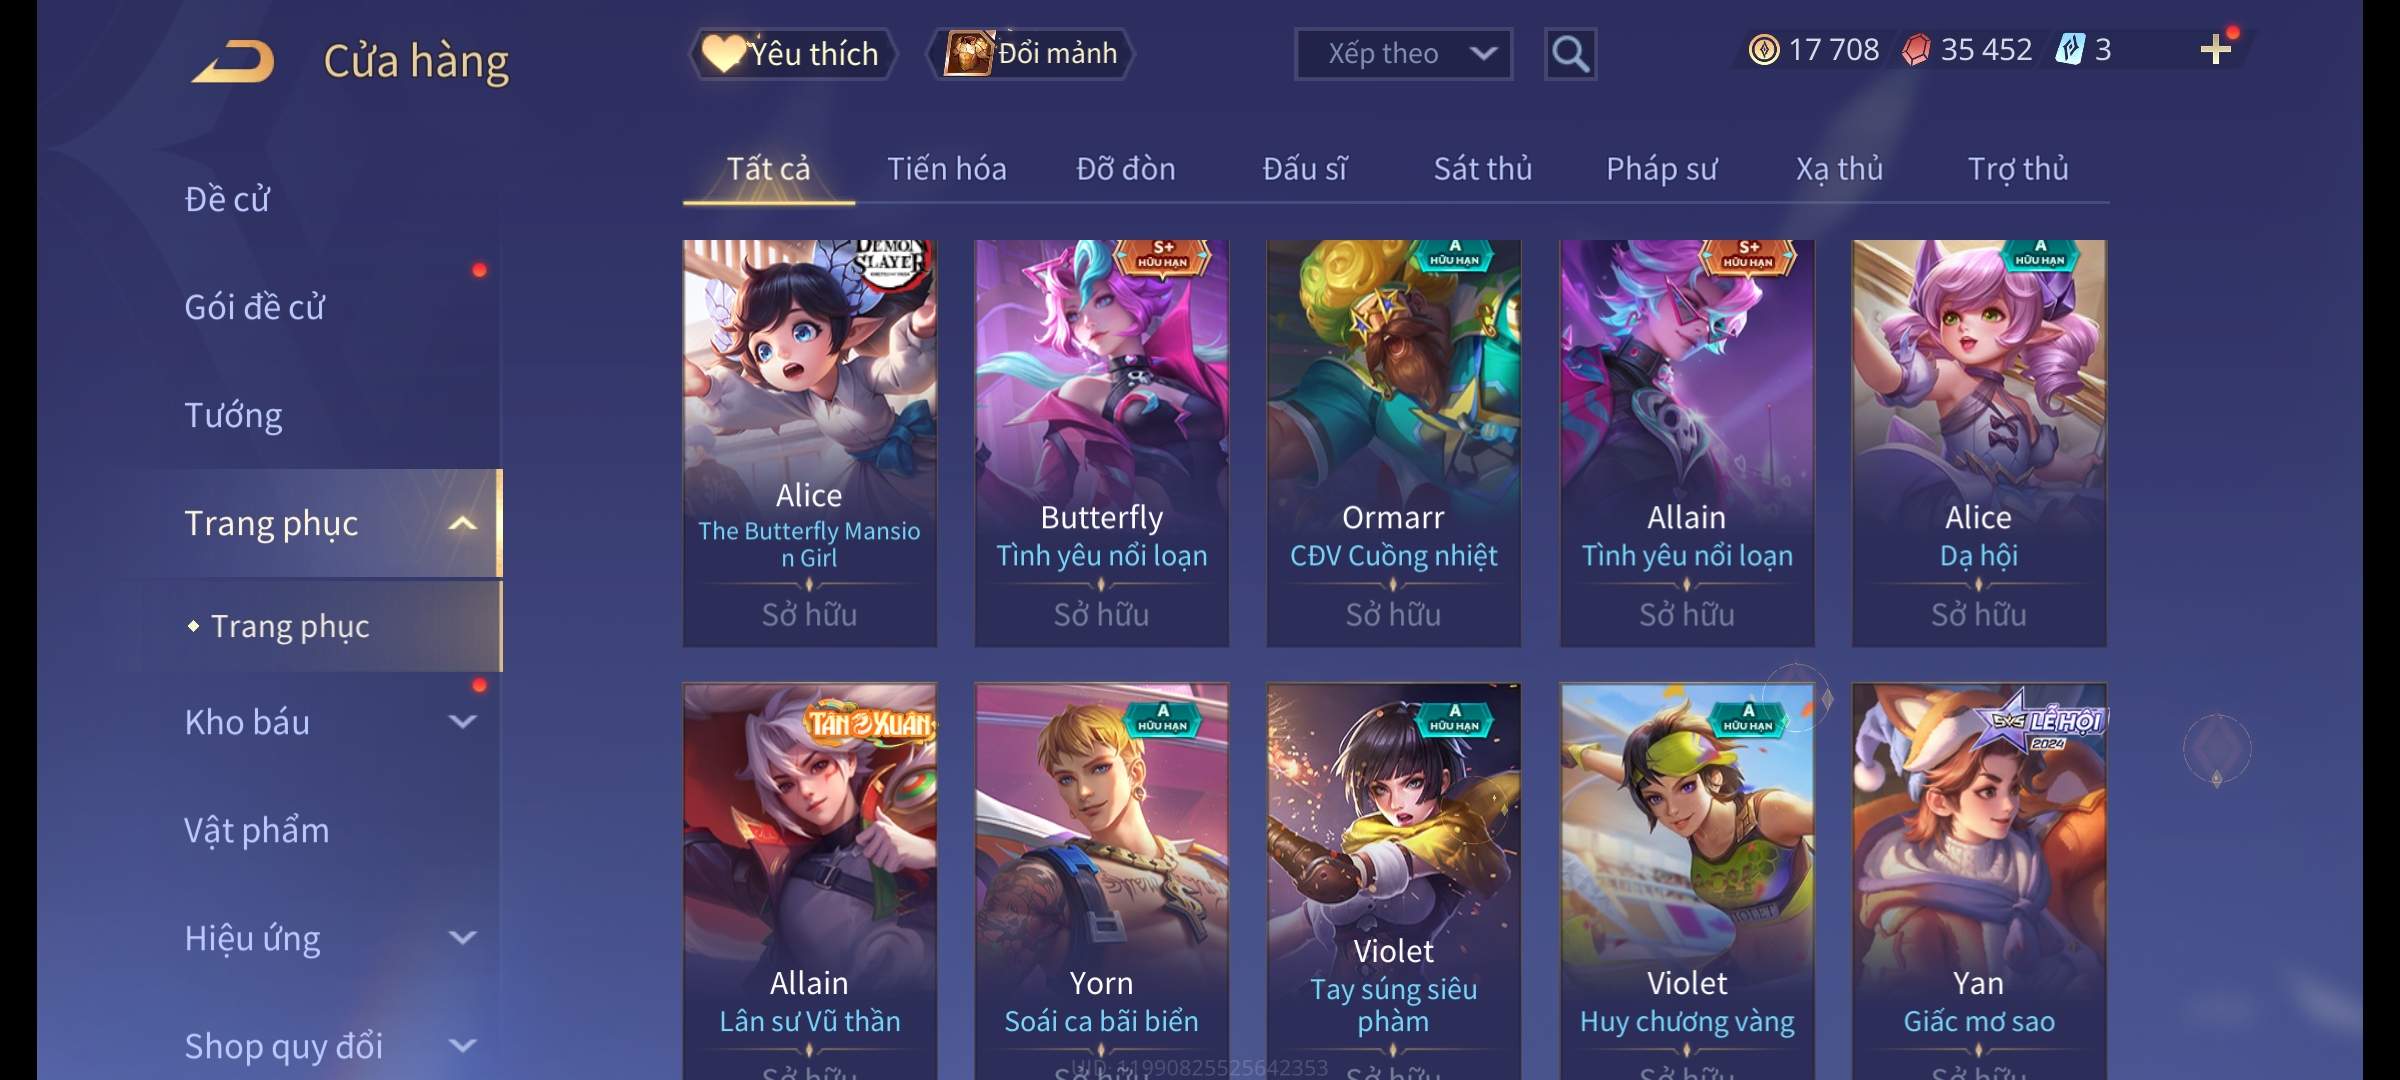Go back using the return arrow icon
Image resolution: width=2400 pixels, height=1080 pixels.
tap(233, 61)
